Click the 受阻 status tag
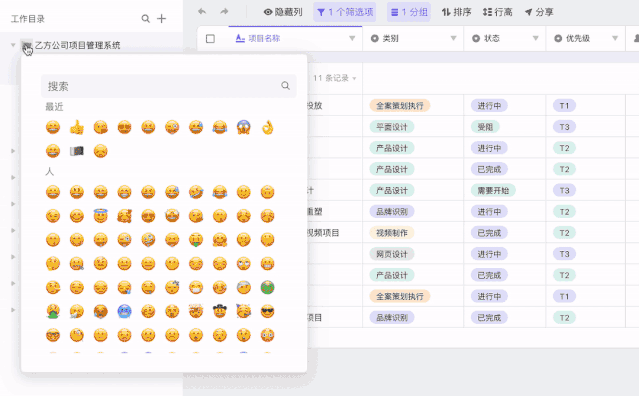This screenshot has height=396, width=639. [x=485, y=127]
